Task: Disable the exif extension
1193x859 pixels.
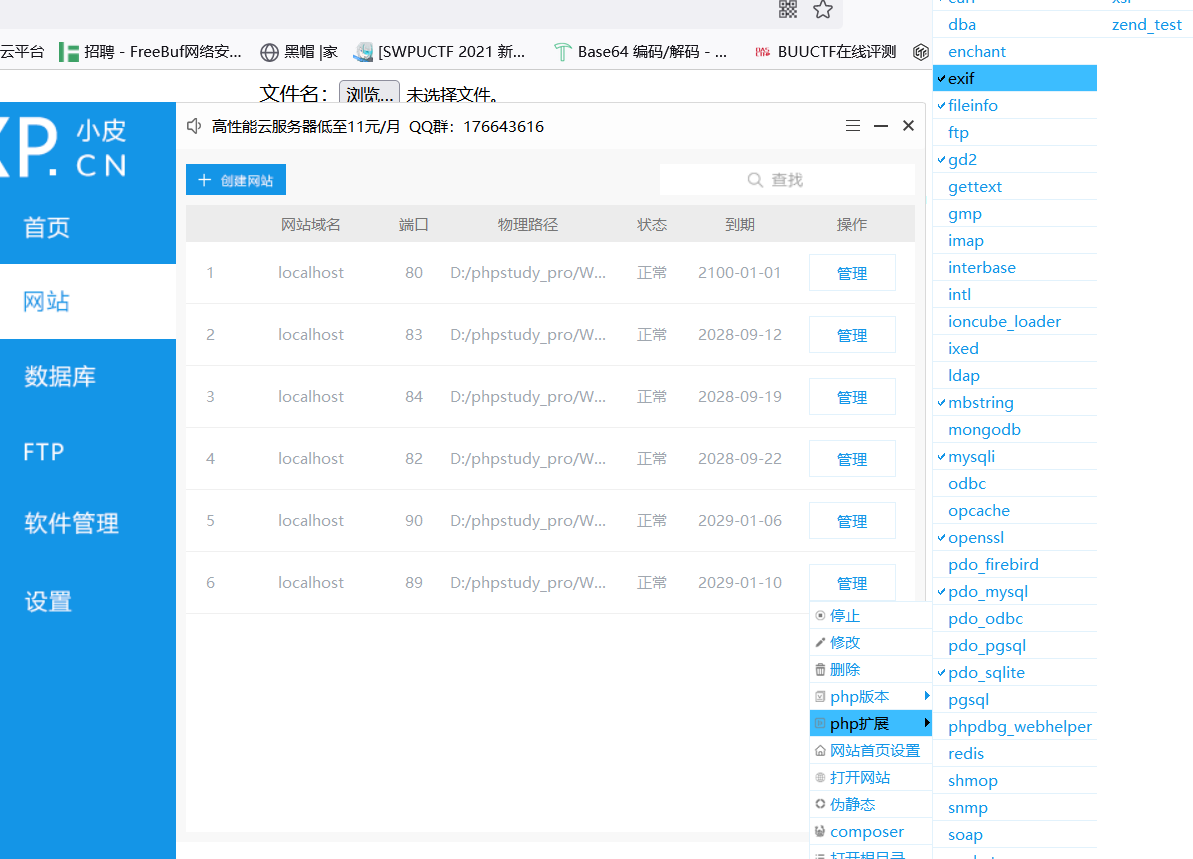Action: point(1015,78)
